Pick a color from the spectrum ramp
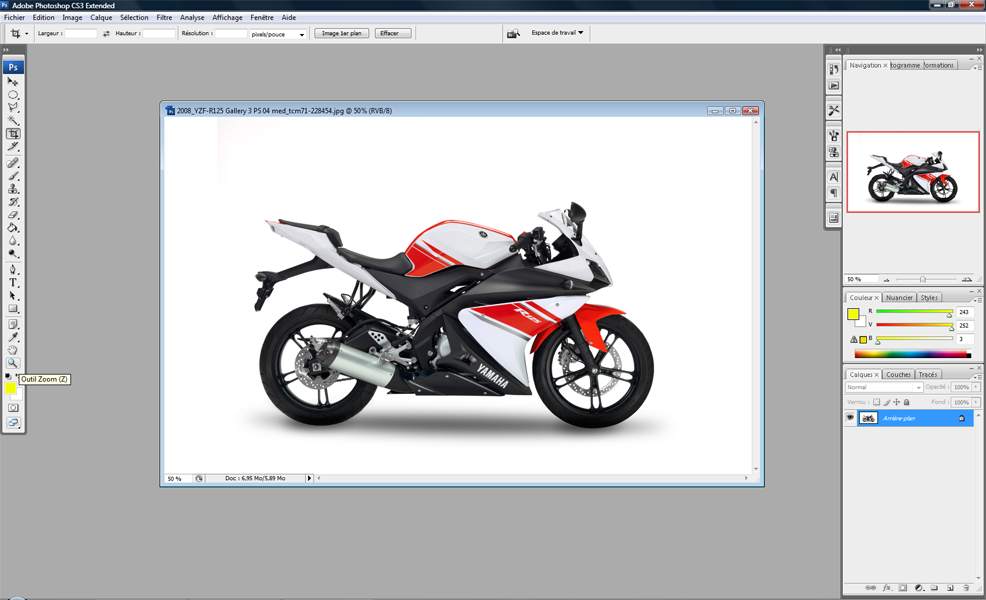Screen dimensions: 986x600 coord(912,355)
